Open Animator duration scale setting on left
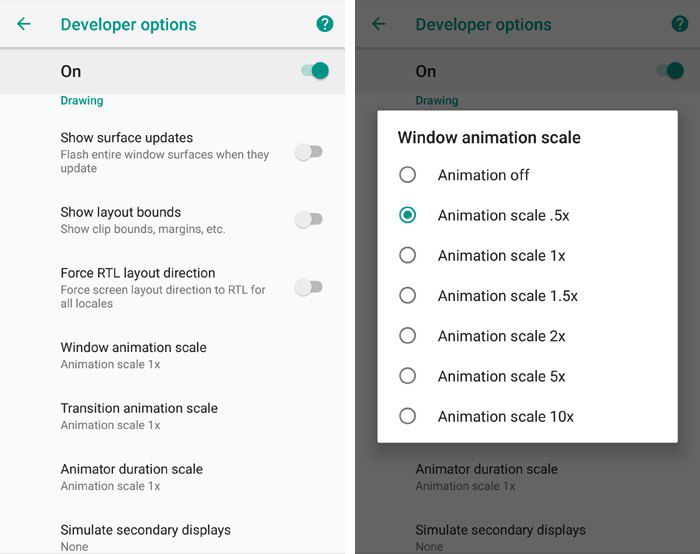The image size is (700, 554). [172, 477]
